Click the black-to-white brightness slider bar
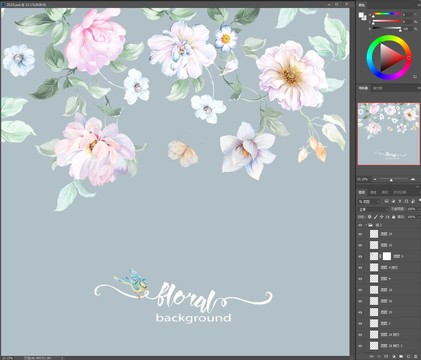 [x=387, y=28]
